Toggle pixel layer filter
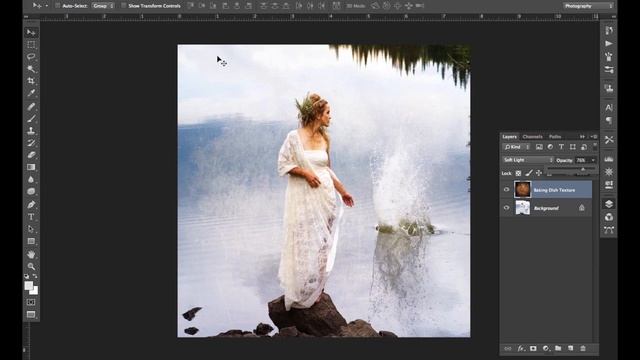Screen dimensions: 640x360 point(539,147)
